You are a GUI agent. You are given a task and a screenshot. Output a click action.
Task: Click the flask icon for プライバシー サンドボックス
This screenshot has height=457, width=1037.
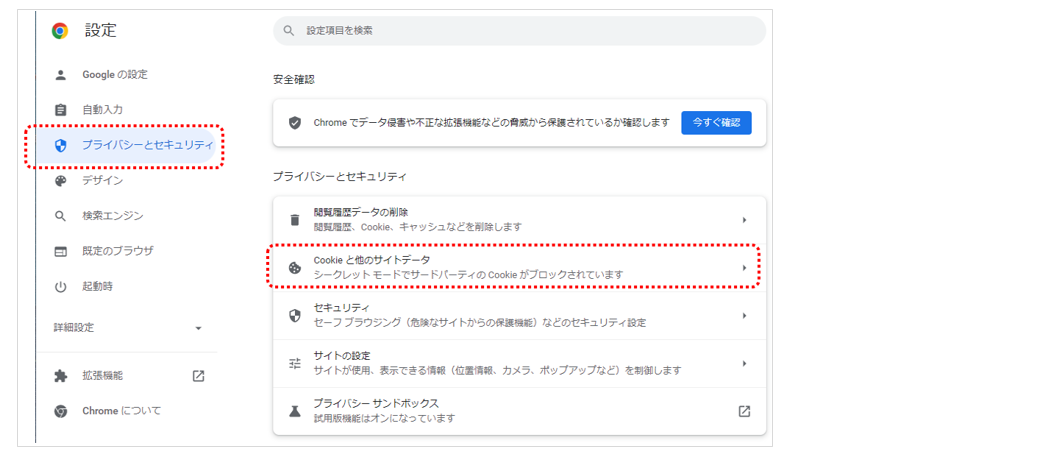294,411
